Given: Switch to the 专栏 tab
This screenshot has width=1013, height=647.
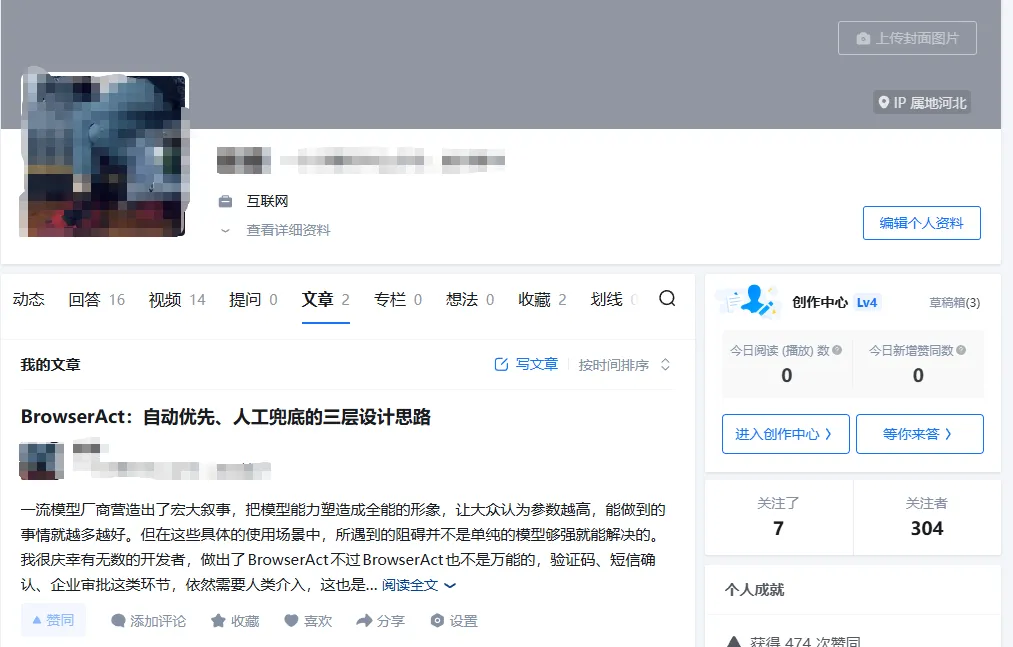Looking at the screenshot, I should pos(398,299).
